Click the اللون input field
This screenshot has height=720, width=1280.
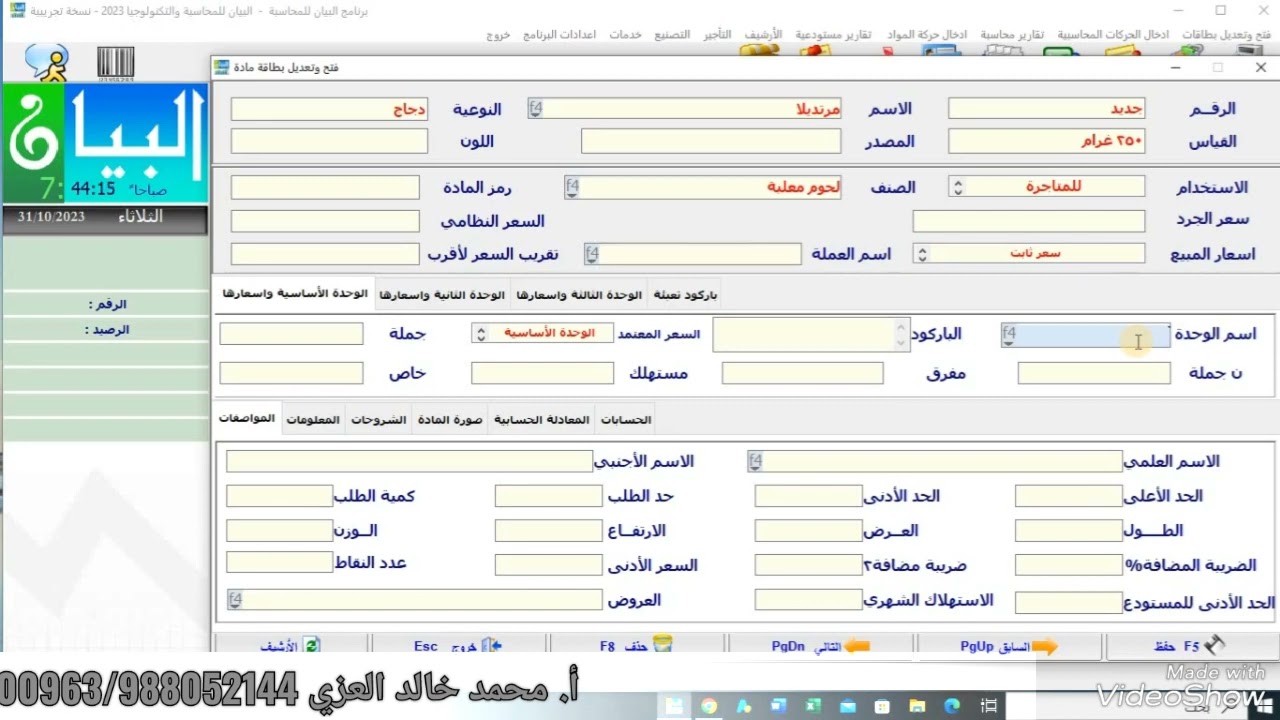[x=329, y=141]
